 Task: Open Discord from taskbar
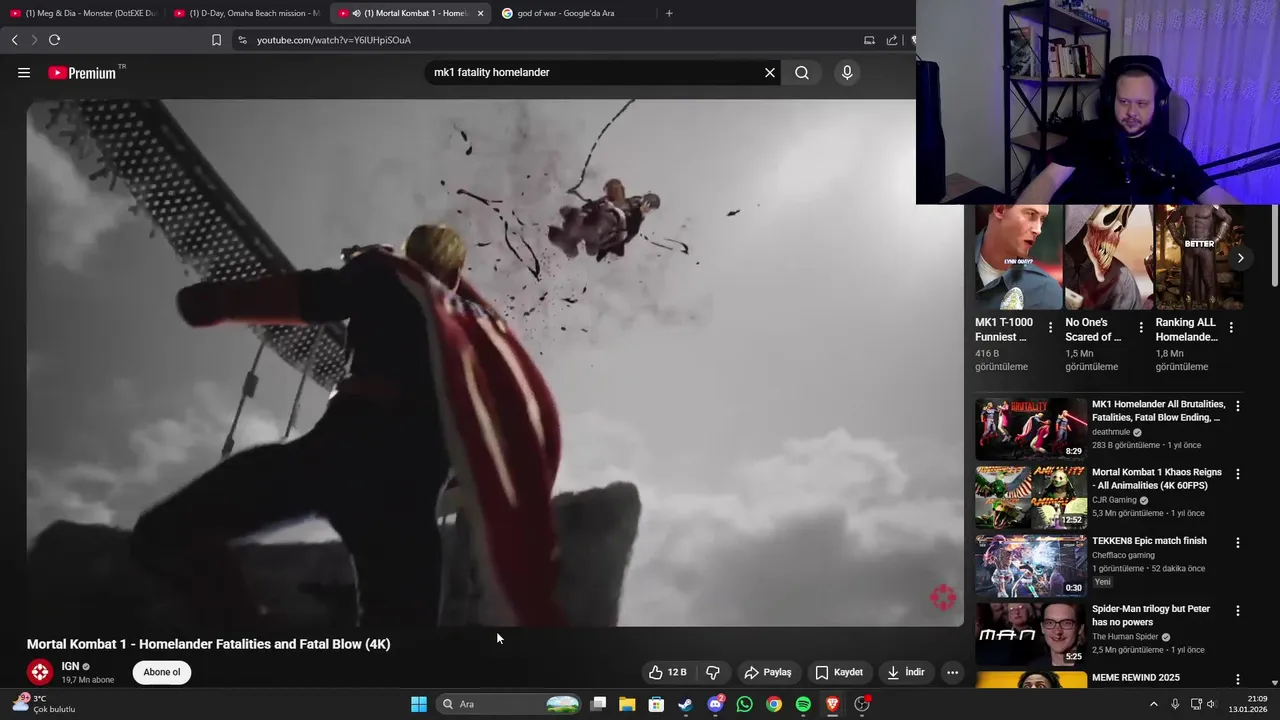coord(715,704)
